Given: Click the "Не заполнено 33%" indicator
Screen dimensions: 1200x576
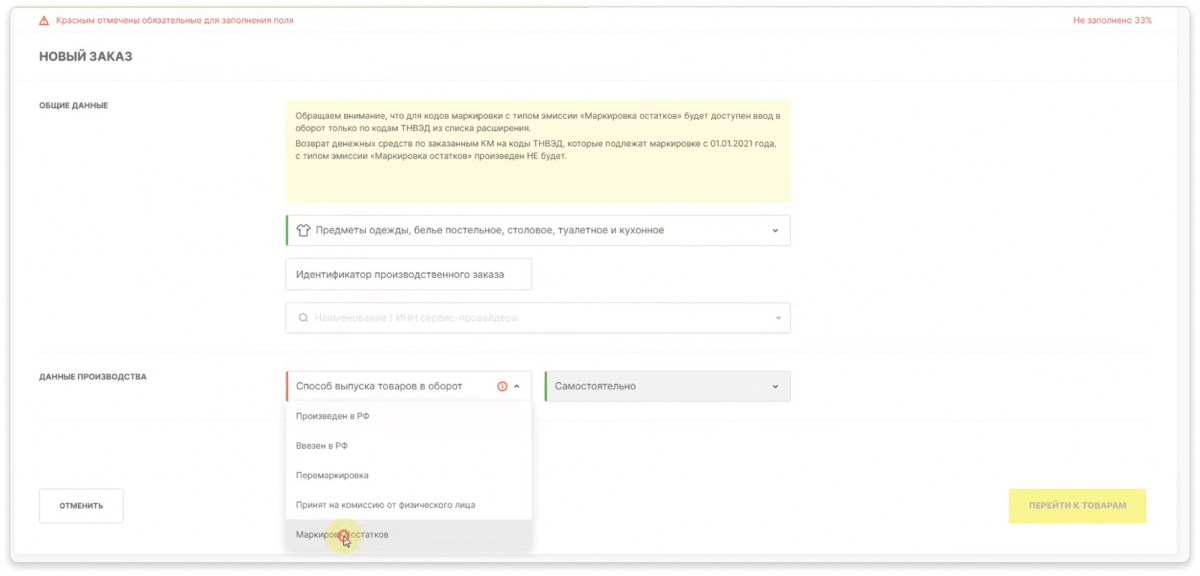Looking at the screenshot, I should pyautogui.click(x=1112, y=20).
